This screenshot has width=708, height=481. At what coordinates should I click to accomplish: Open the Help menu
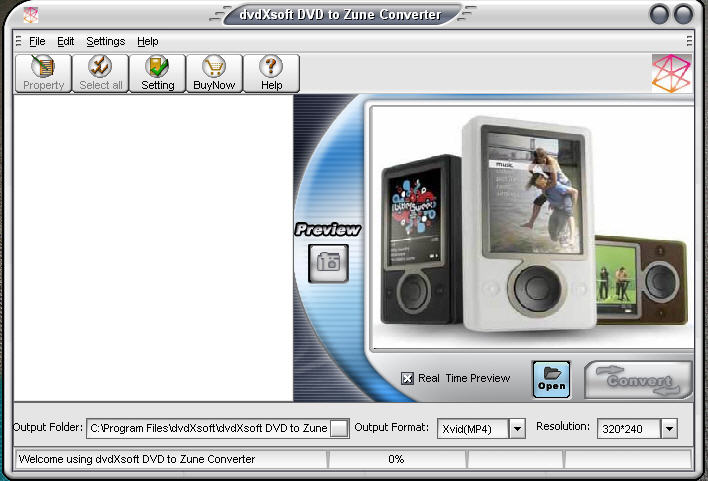coord(148,42)
